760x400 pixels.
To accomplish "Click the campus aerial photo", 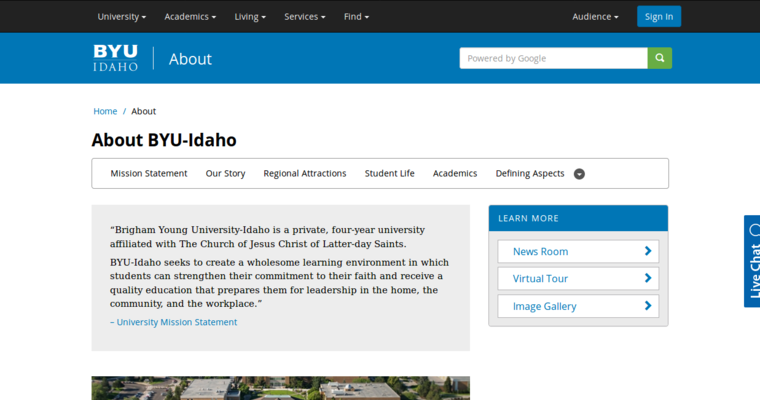I will pos(280,388).
